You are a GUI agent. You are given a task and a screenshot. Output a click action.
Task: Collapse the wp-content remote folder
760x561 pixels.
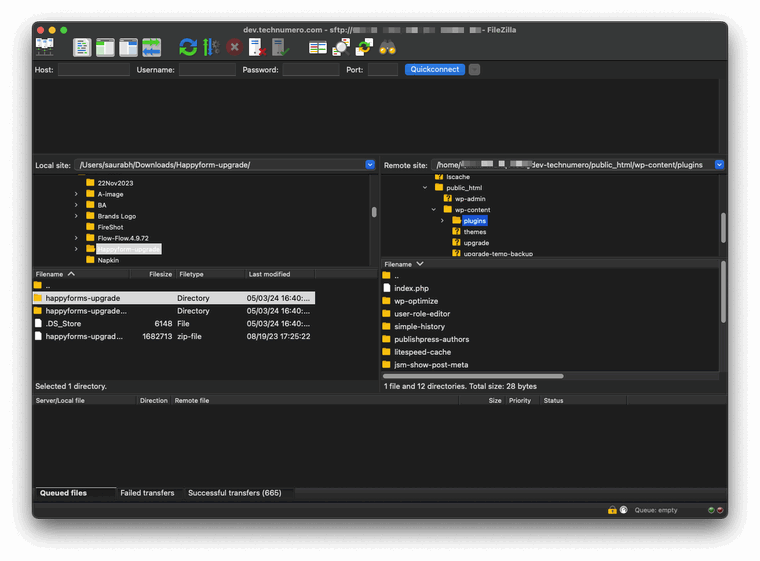pos(434,209)
